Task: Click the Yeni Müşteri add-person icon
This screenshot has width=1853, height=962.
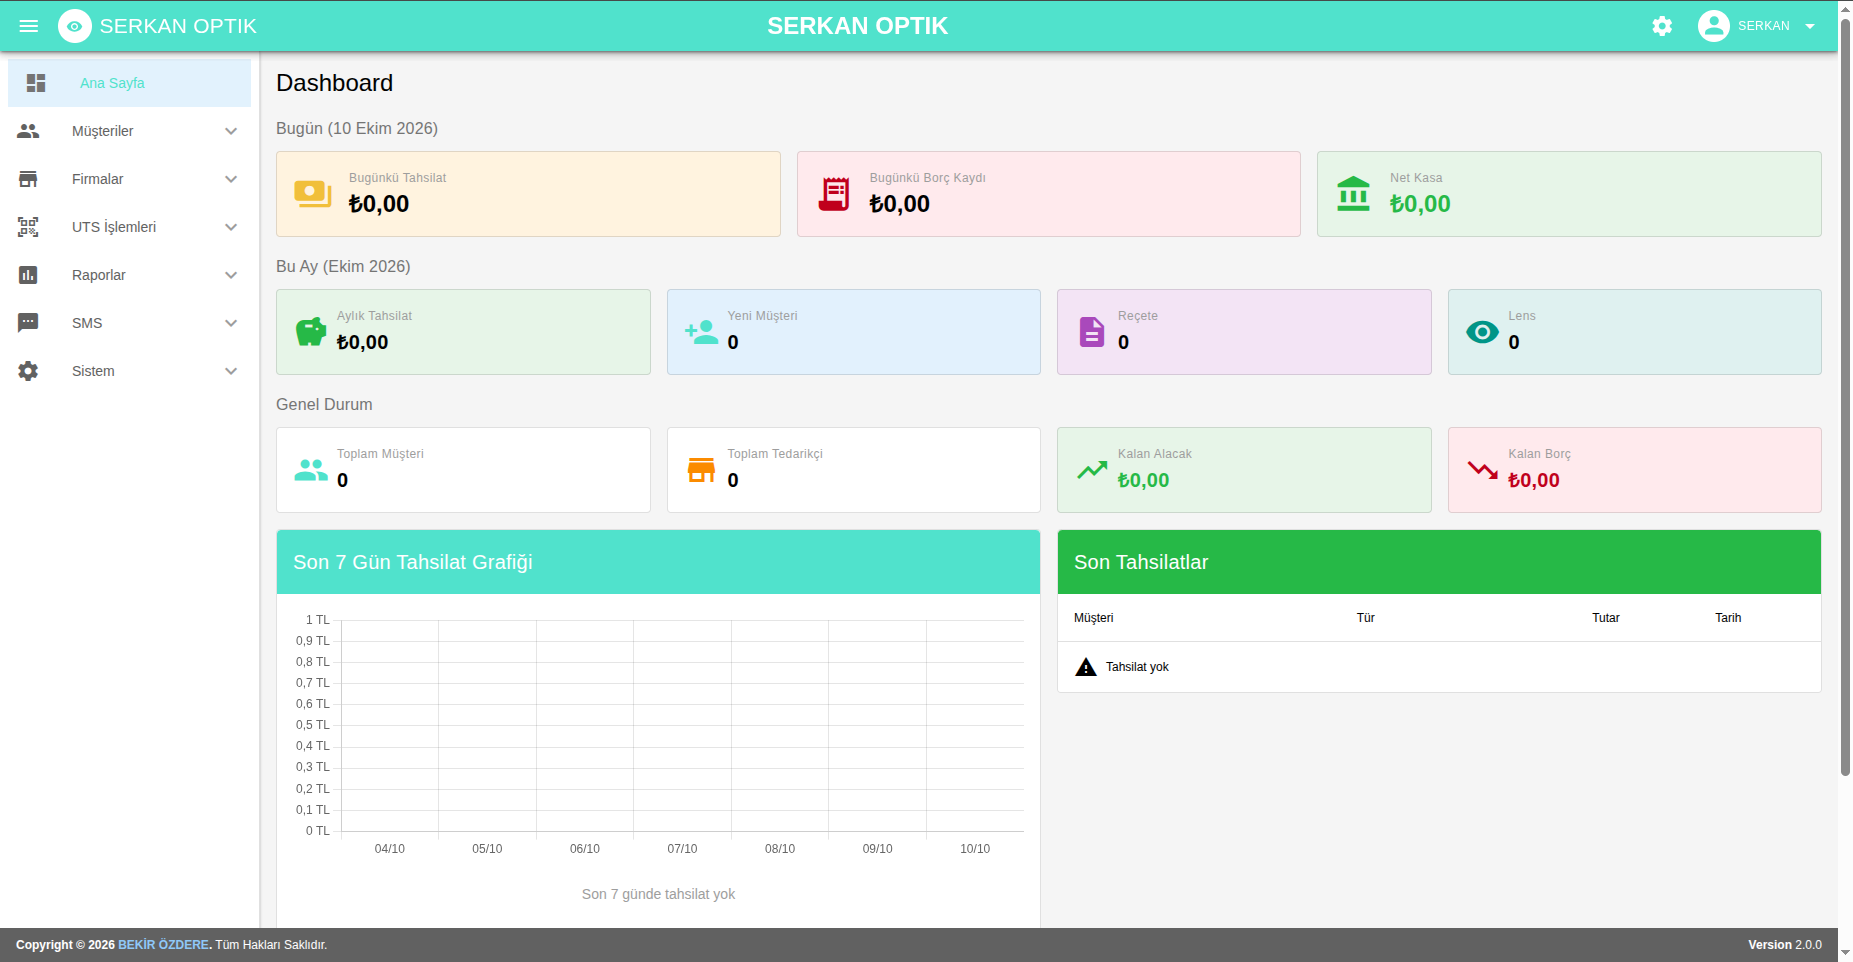Action: (702, 332)
